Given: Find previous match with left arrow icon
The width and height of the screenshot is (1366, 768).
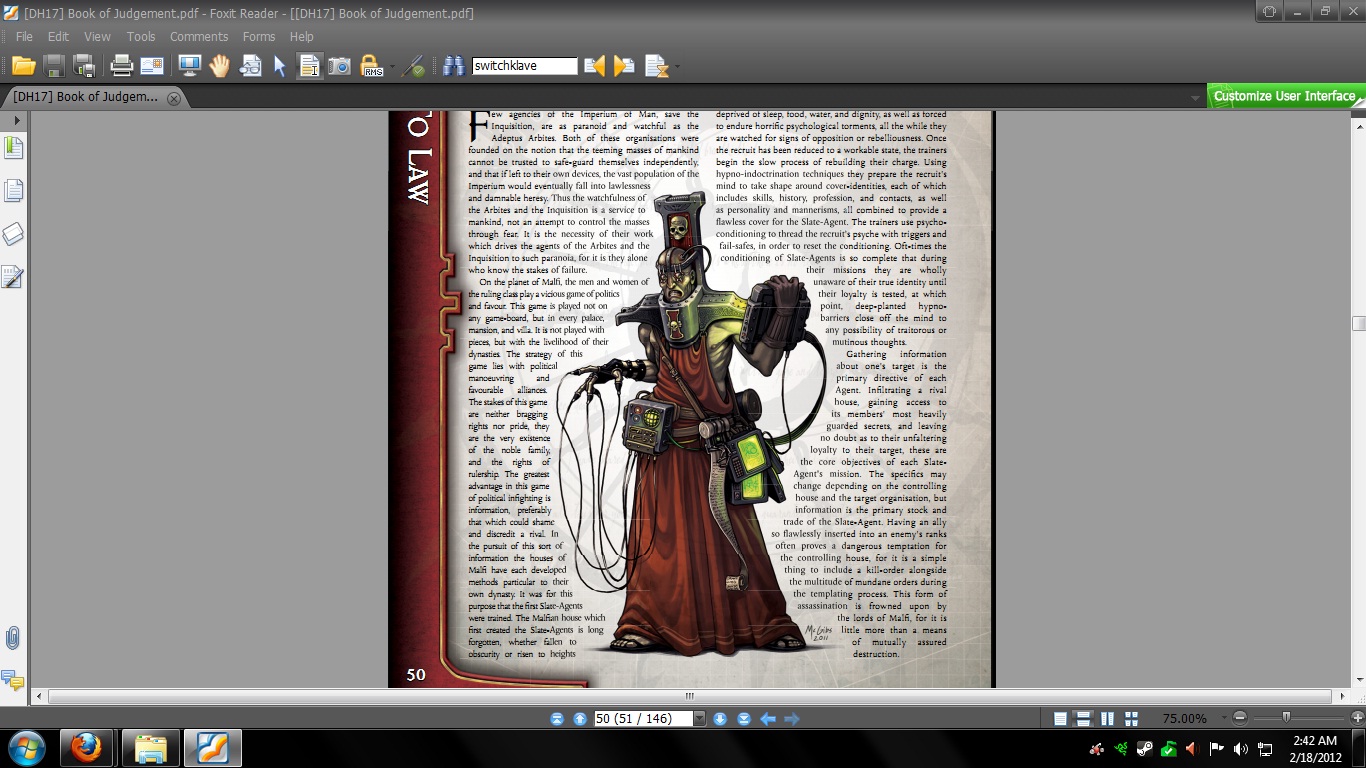Looking at the screenshot, I should click(595, 66).
